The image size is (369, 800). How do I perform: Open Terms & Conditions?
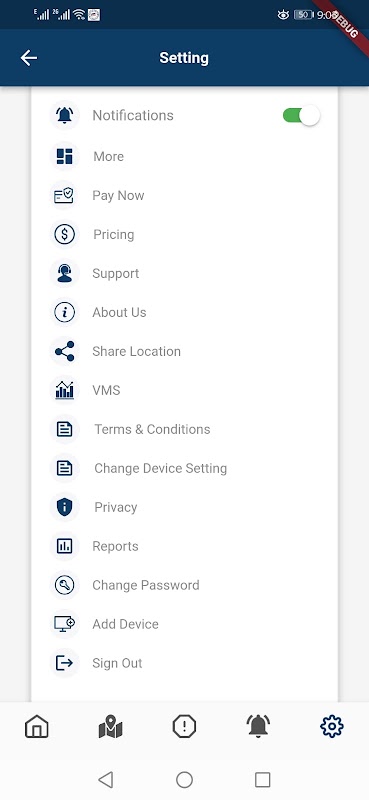tap(152, 429)
